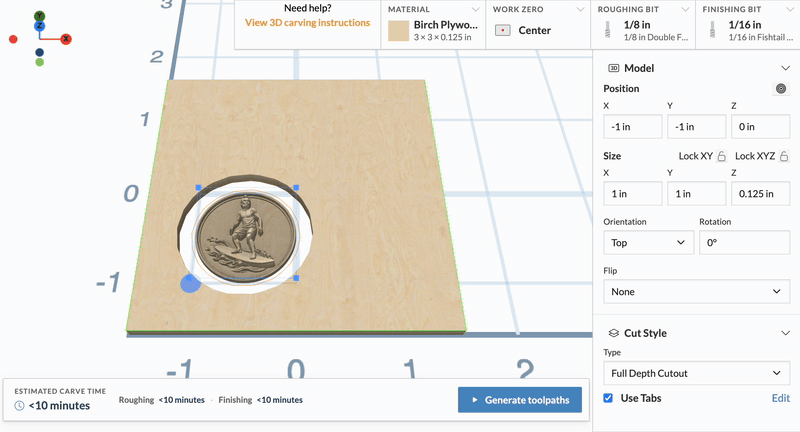Click Edit link next to Use Tabs
The width and height of the screenshot is (800, 432).
click(x=781, y=398)
